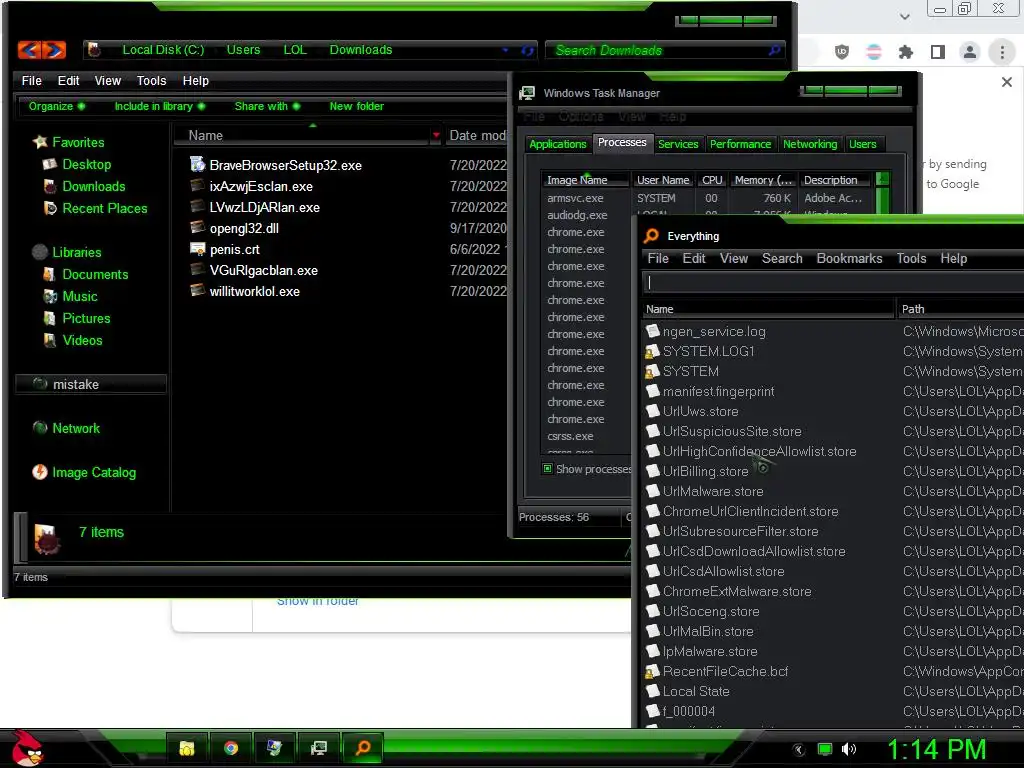Viewport: 1024px width, 768px height.
Task: Open Bookmarks menu in Everything
Action: (x=849, y=259)
